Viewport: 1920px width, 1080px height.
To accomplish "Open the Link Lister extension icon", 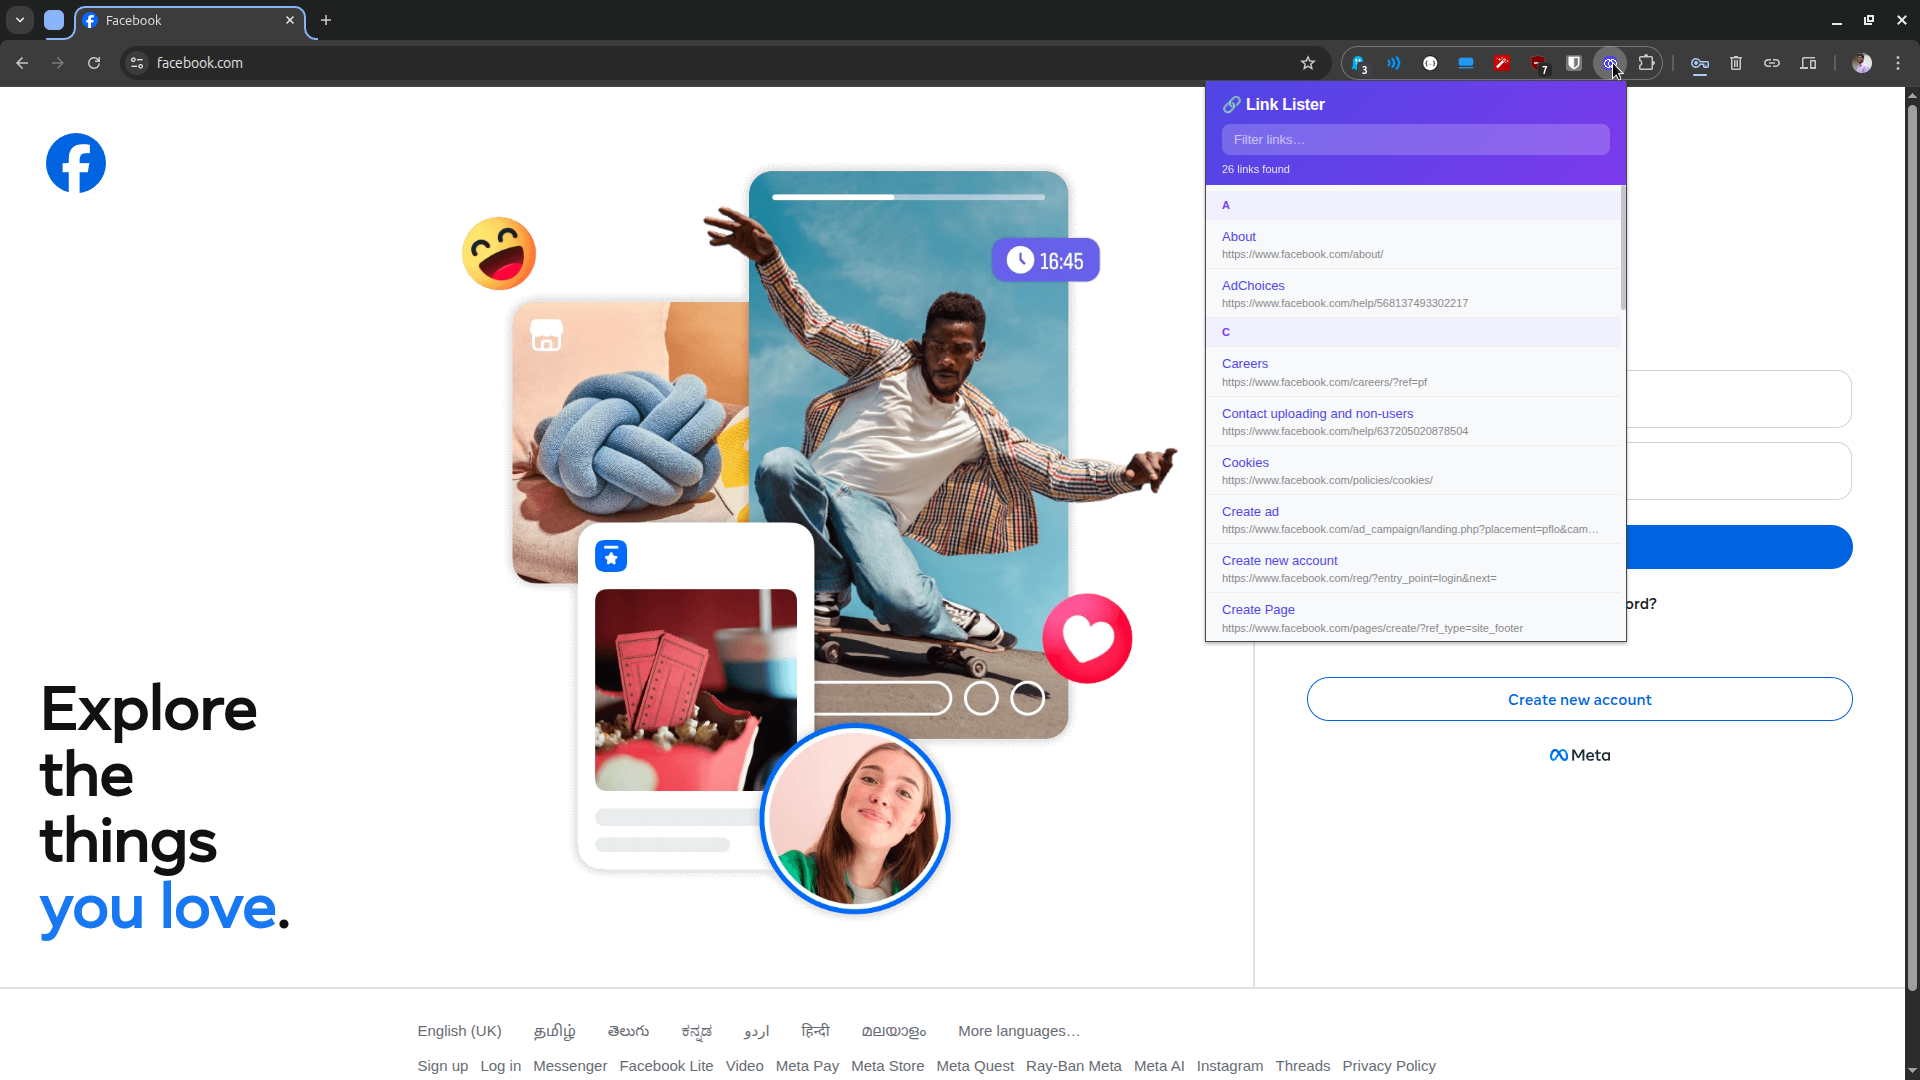I will pyautogui.click(x=1609, y=62).
